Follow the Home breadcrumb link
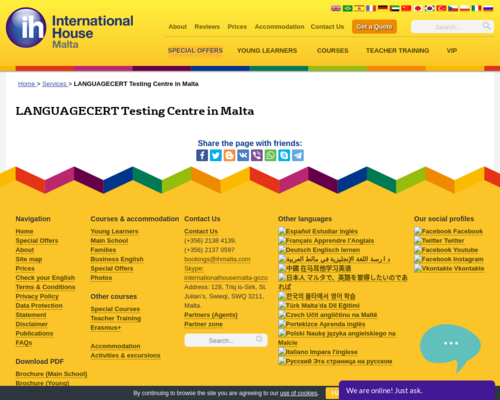This screenshot has height=400, width=500. tap(27, 84)
